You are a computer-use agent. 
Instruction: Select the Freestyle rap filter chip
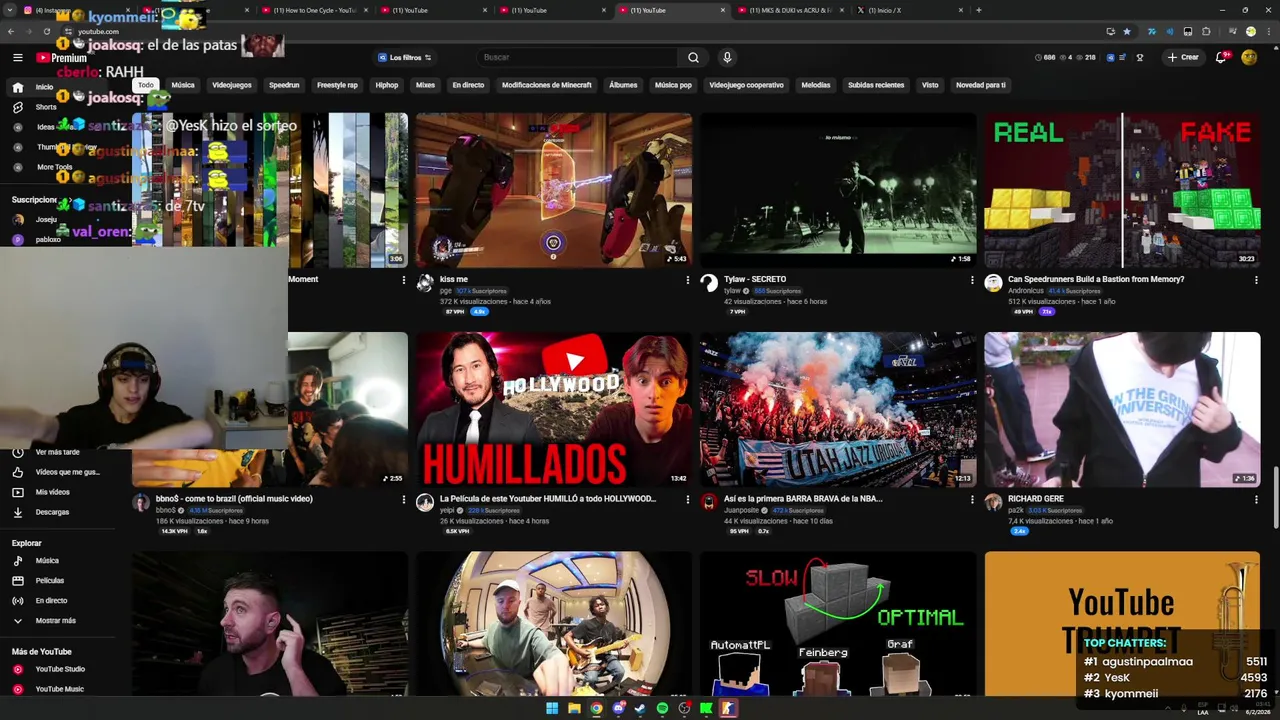coord(337,85)
